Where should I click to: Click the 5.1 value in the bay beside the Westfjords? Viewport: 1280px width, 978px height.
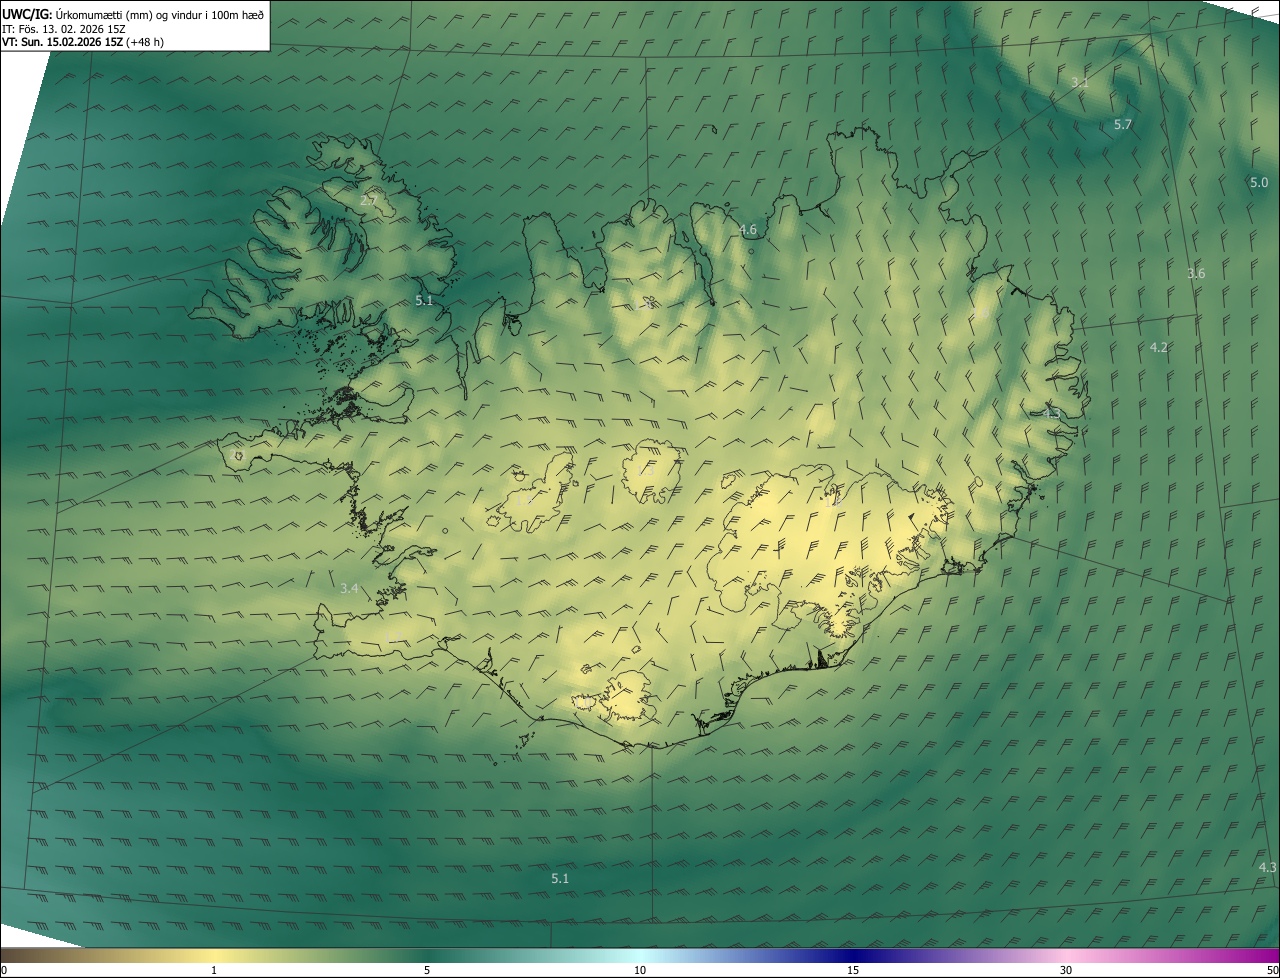[424, 300]
